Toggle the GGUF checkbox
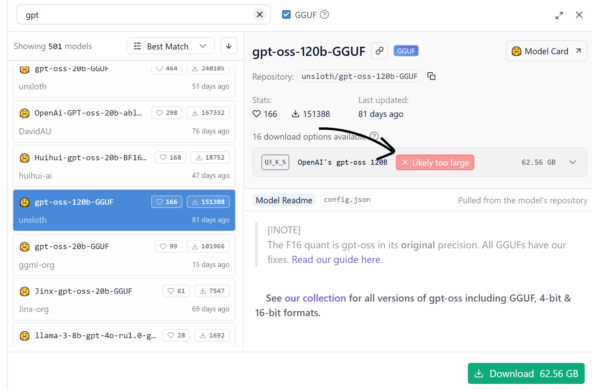The height and width of the screenshot is (390, 592). [x=286, y=15]
